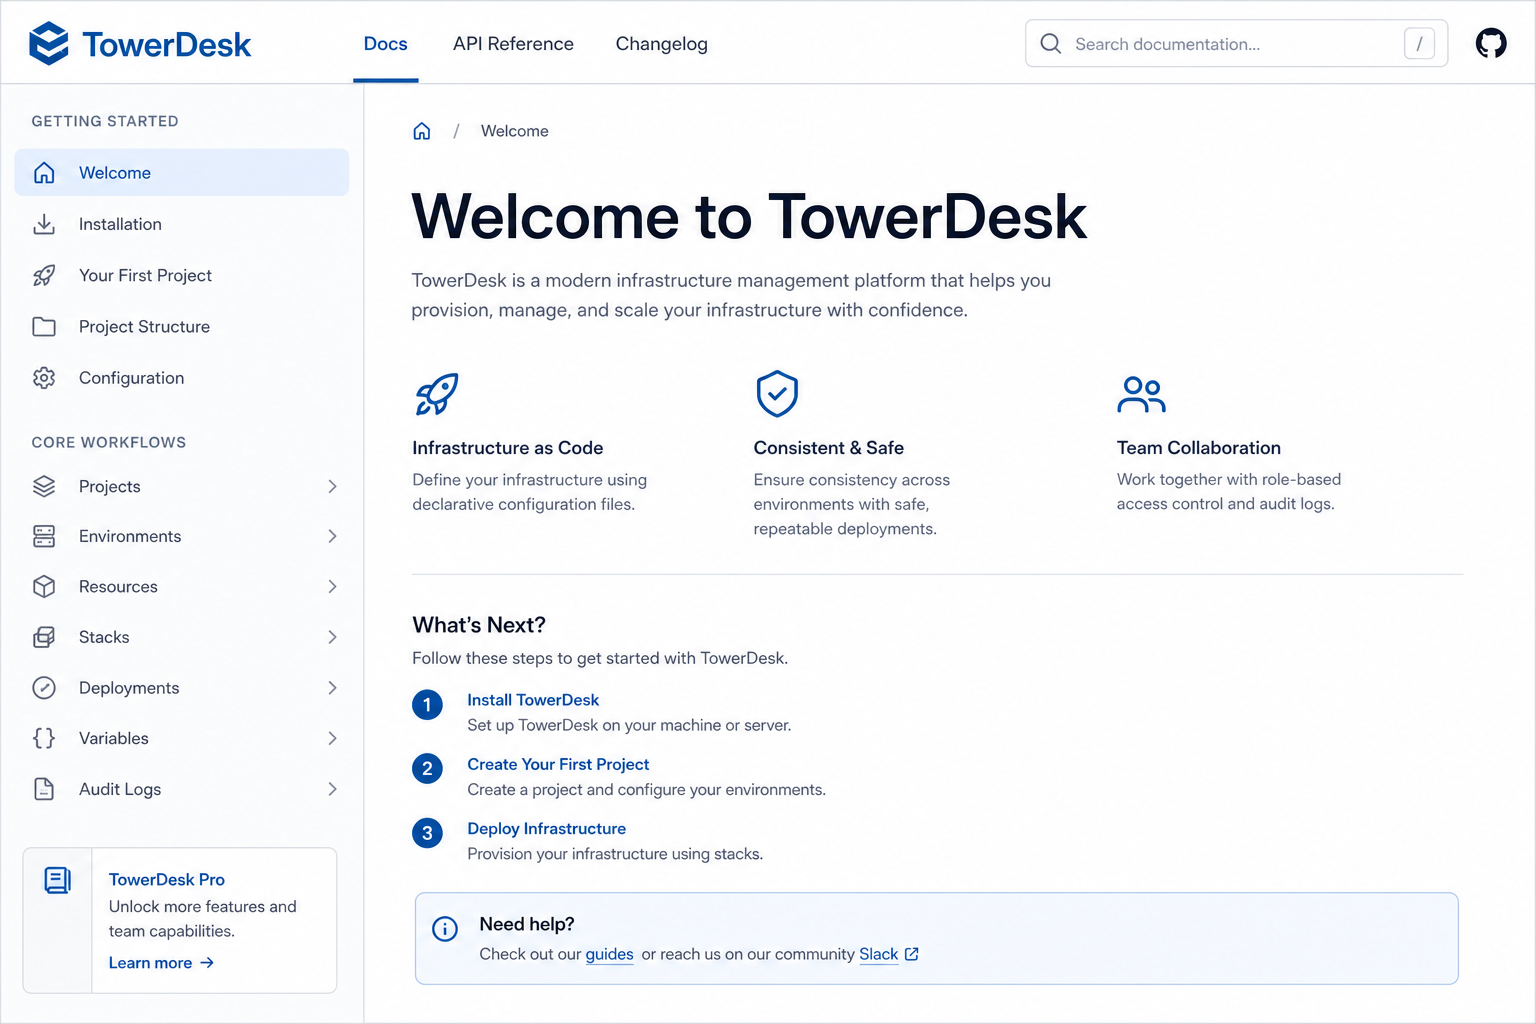Click the home breadcrumb icon
Image resolution: width=1536 pixels, height=1024 pixels.
tap(422, 131)
